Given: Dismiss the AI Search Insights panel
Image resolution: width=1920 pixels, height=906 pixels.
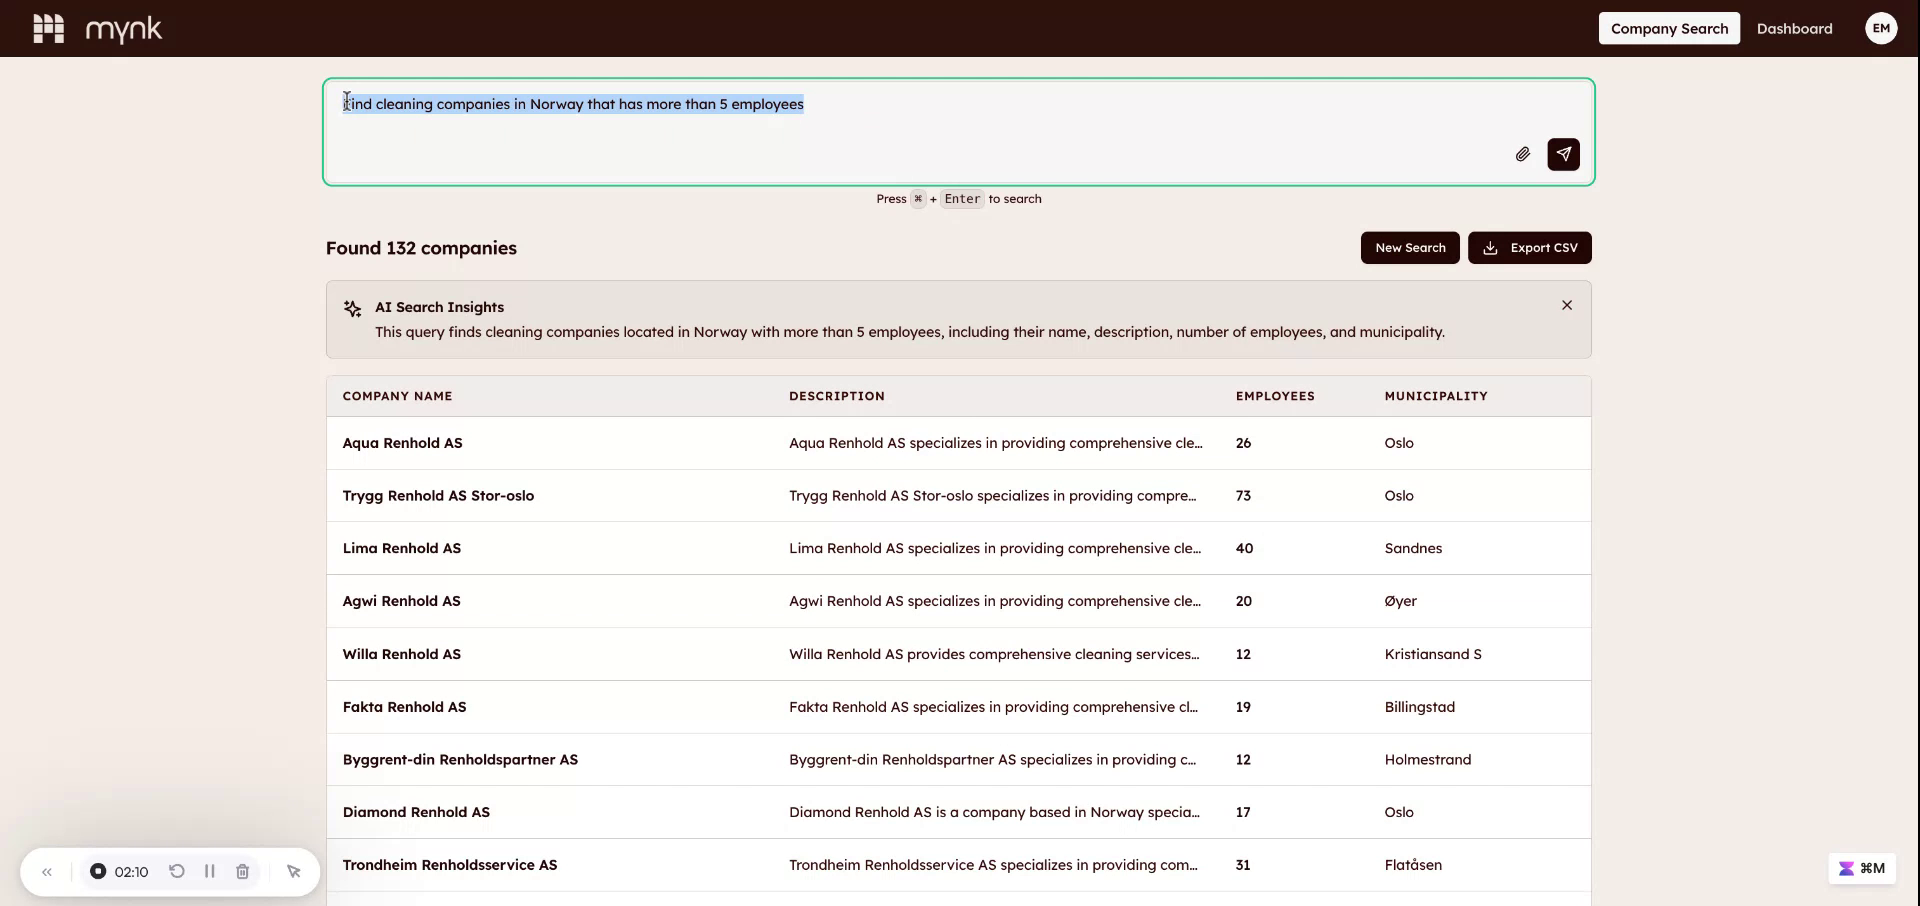Looking at the screenshot, I should (1566, 305).
